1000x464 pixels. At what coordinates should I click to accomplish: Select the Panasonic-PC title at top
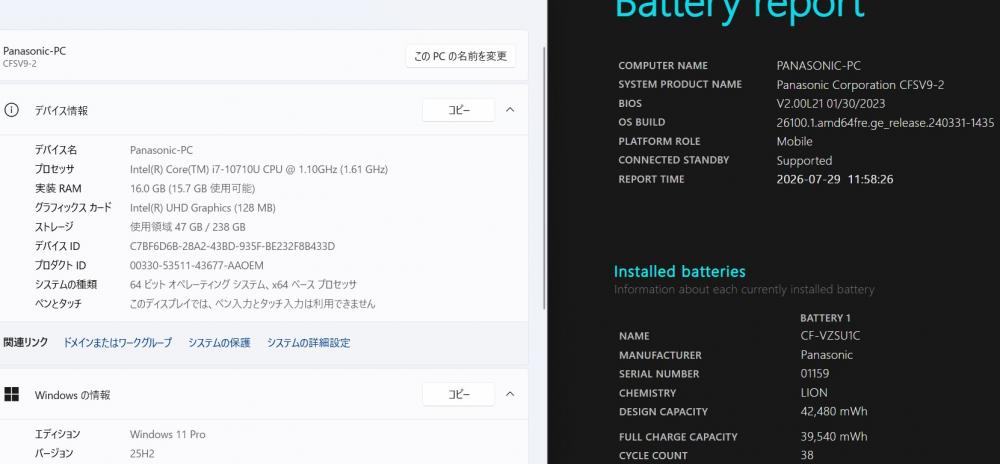click(x=34, y=51)
